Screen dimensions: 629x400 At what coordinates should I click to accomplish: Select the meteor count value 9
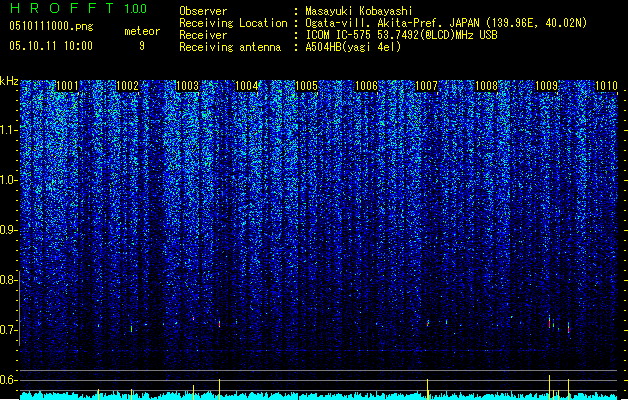pyautogui.click(x=142, y=46)
